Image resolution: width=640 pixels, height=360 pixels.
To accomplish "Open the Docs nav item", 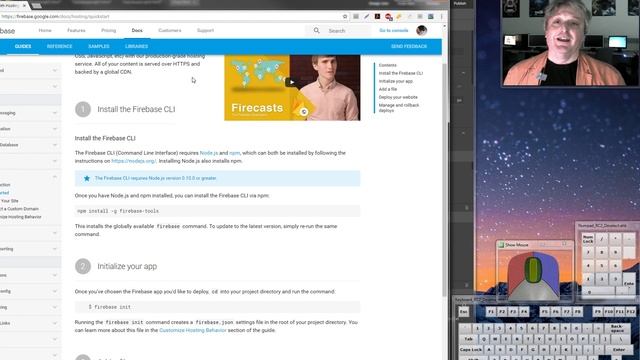I will [137, 31].
